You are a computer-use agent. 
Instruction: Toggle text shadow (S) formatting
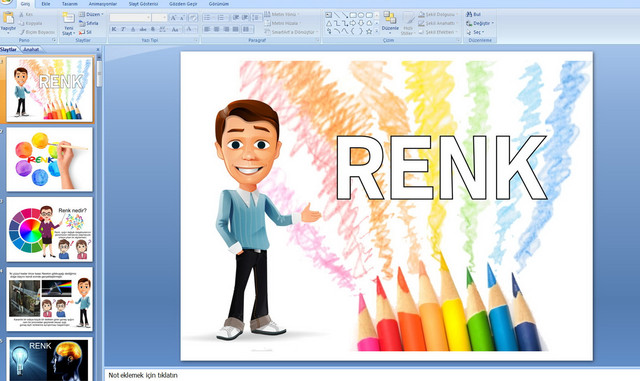[153, 29]
